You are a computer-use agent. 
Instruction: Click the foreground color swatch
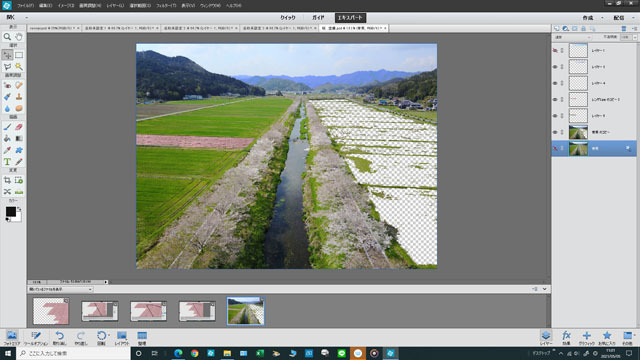(11, 211)
